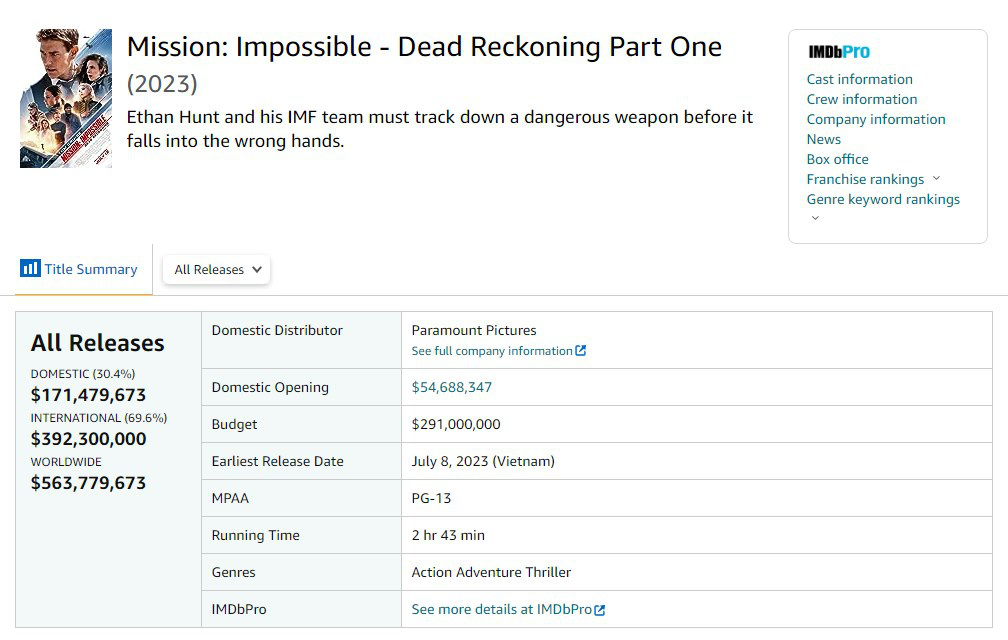This screenshot has width=1008, height=640.
Task: Open the Cast information link
Action: tap(859, 79)
